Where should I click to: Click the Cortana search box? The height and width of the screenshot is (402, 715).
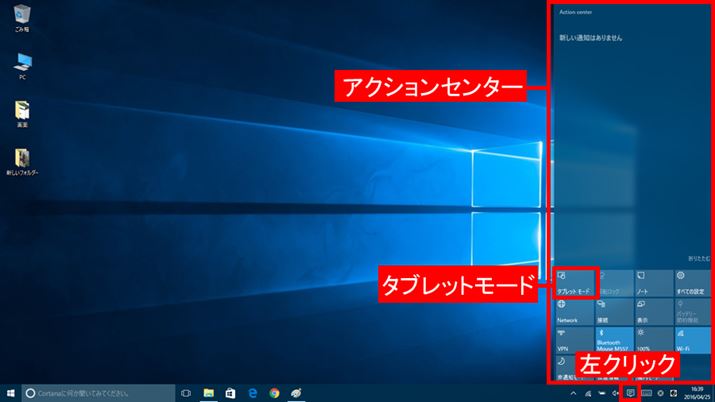[x=92, y=393]
